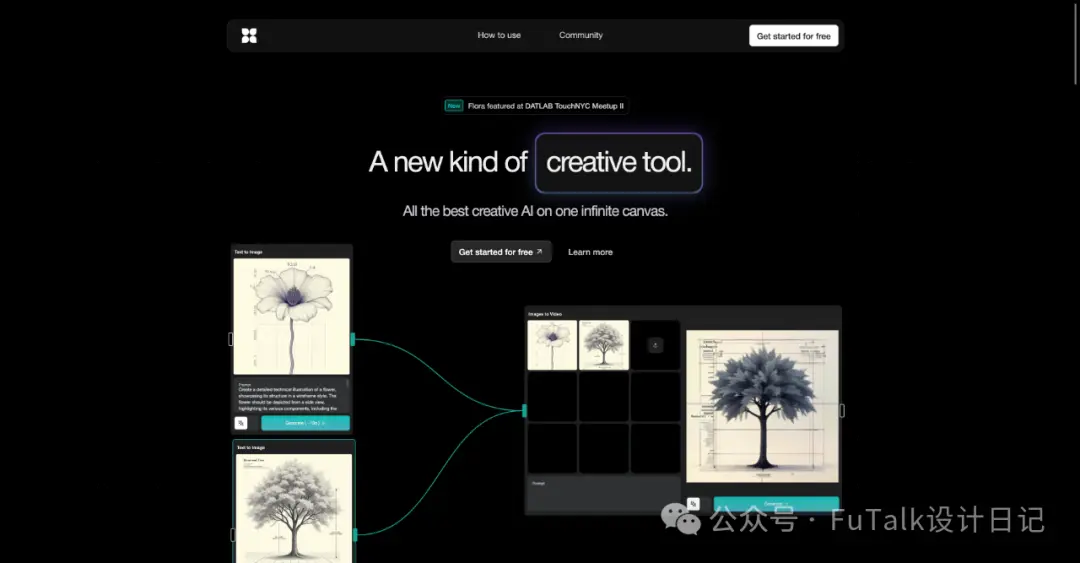The width and height of the screenshot is (1080, 563).
Task: Click the dark Get started for free button under the headline
Action: tap(501, 252)
